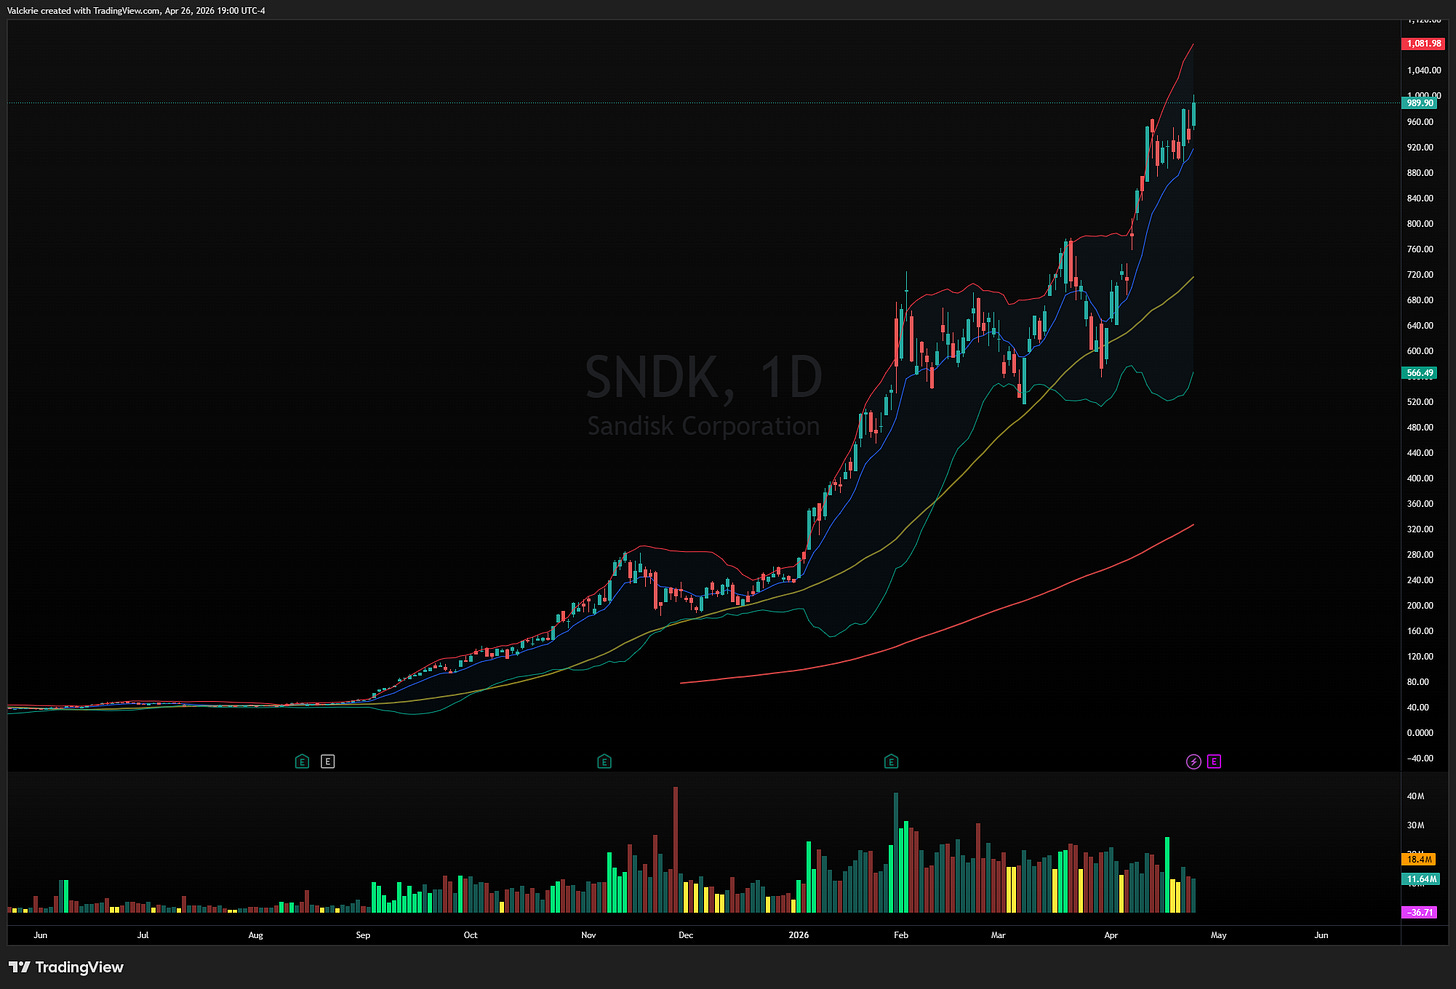Click the Sep label on the time axis
The height and width of the screenshot is (989, 1456).
(x=363, y=936)
